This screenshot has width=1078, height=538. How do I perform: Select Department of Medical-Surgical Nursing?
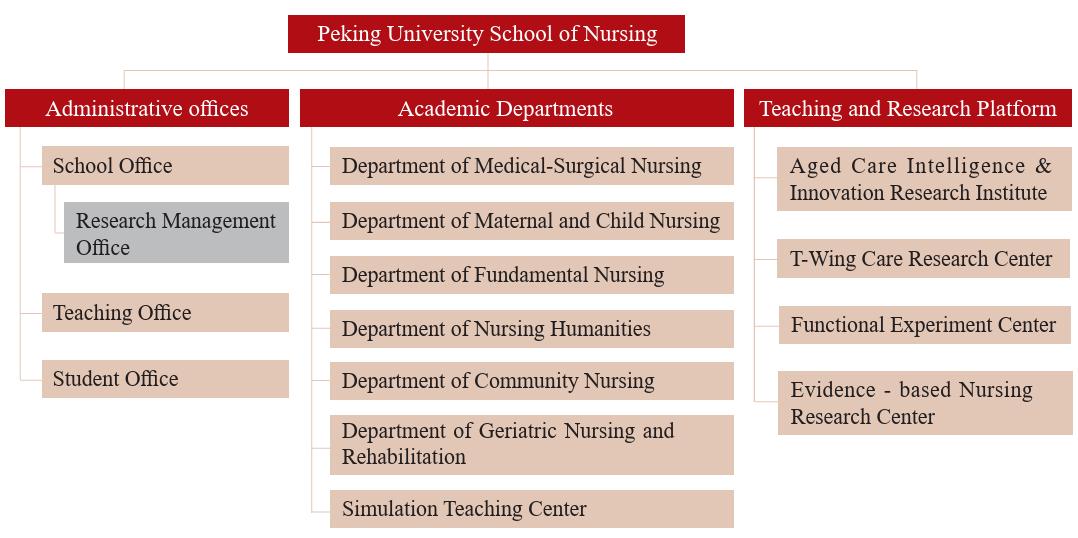point(531,166)
